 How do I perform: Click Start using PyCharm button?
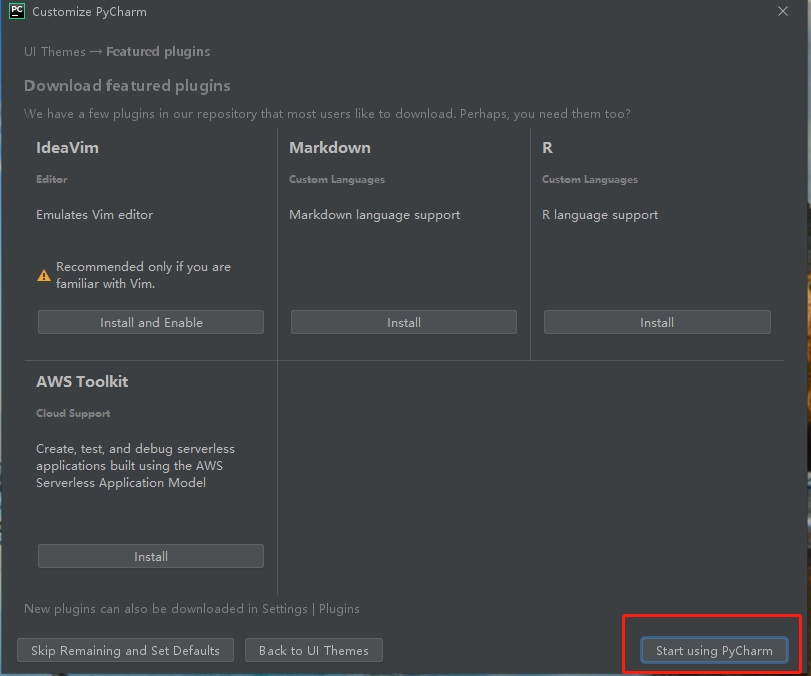click(714, 650)
